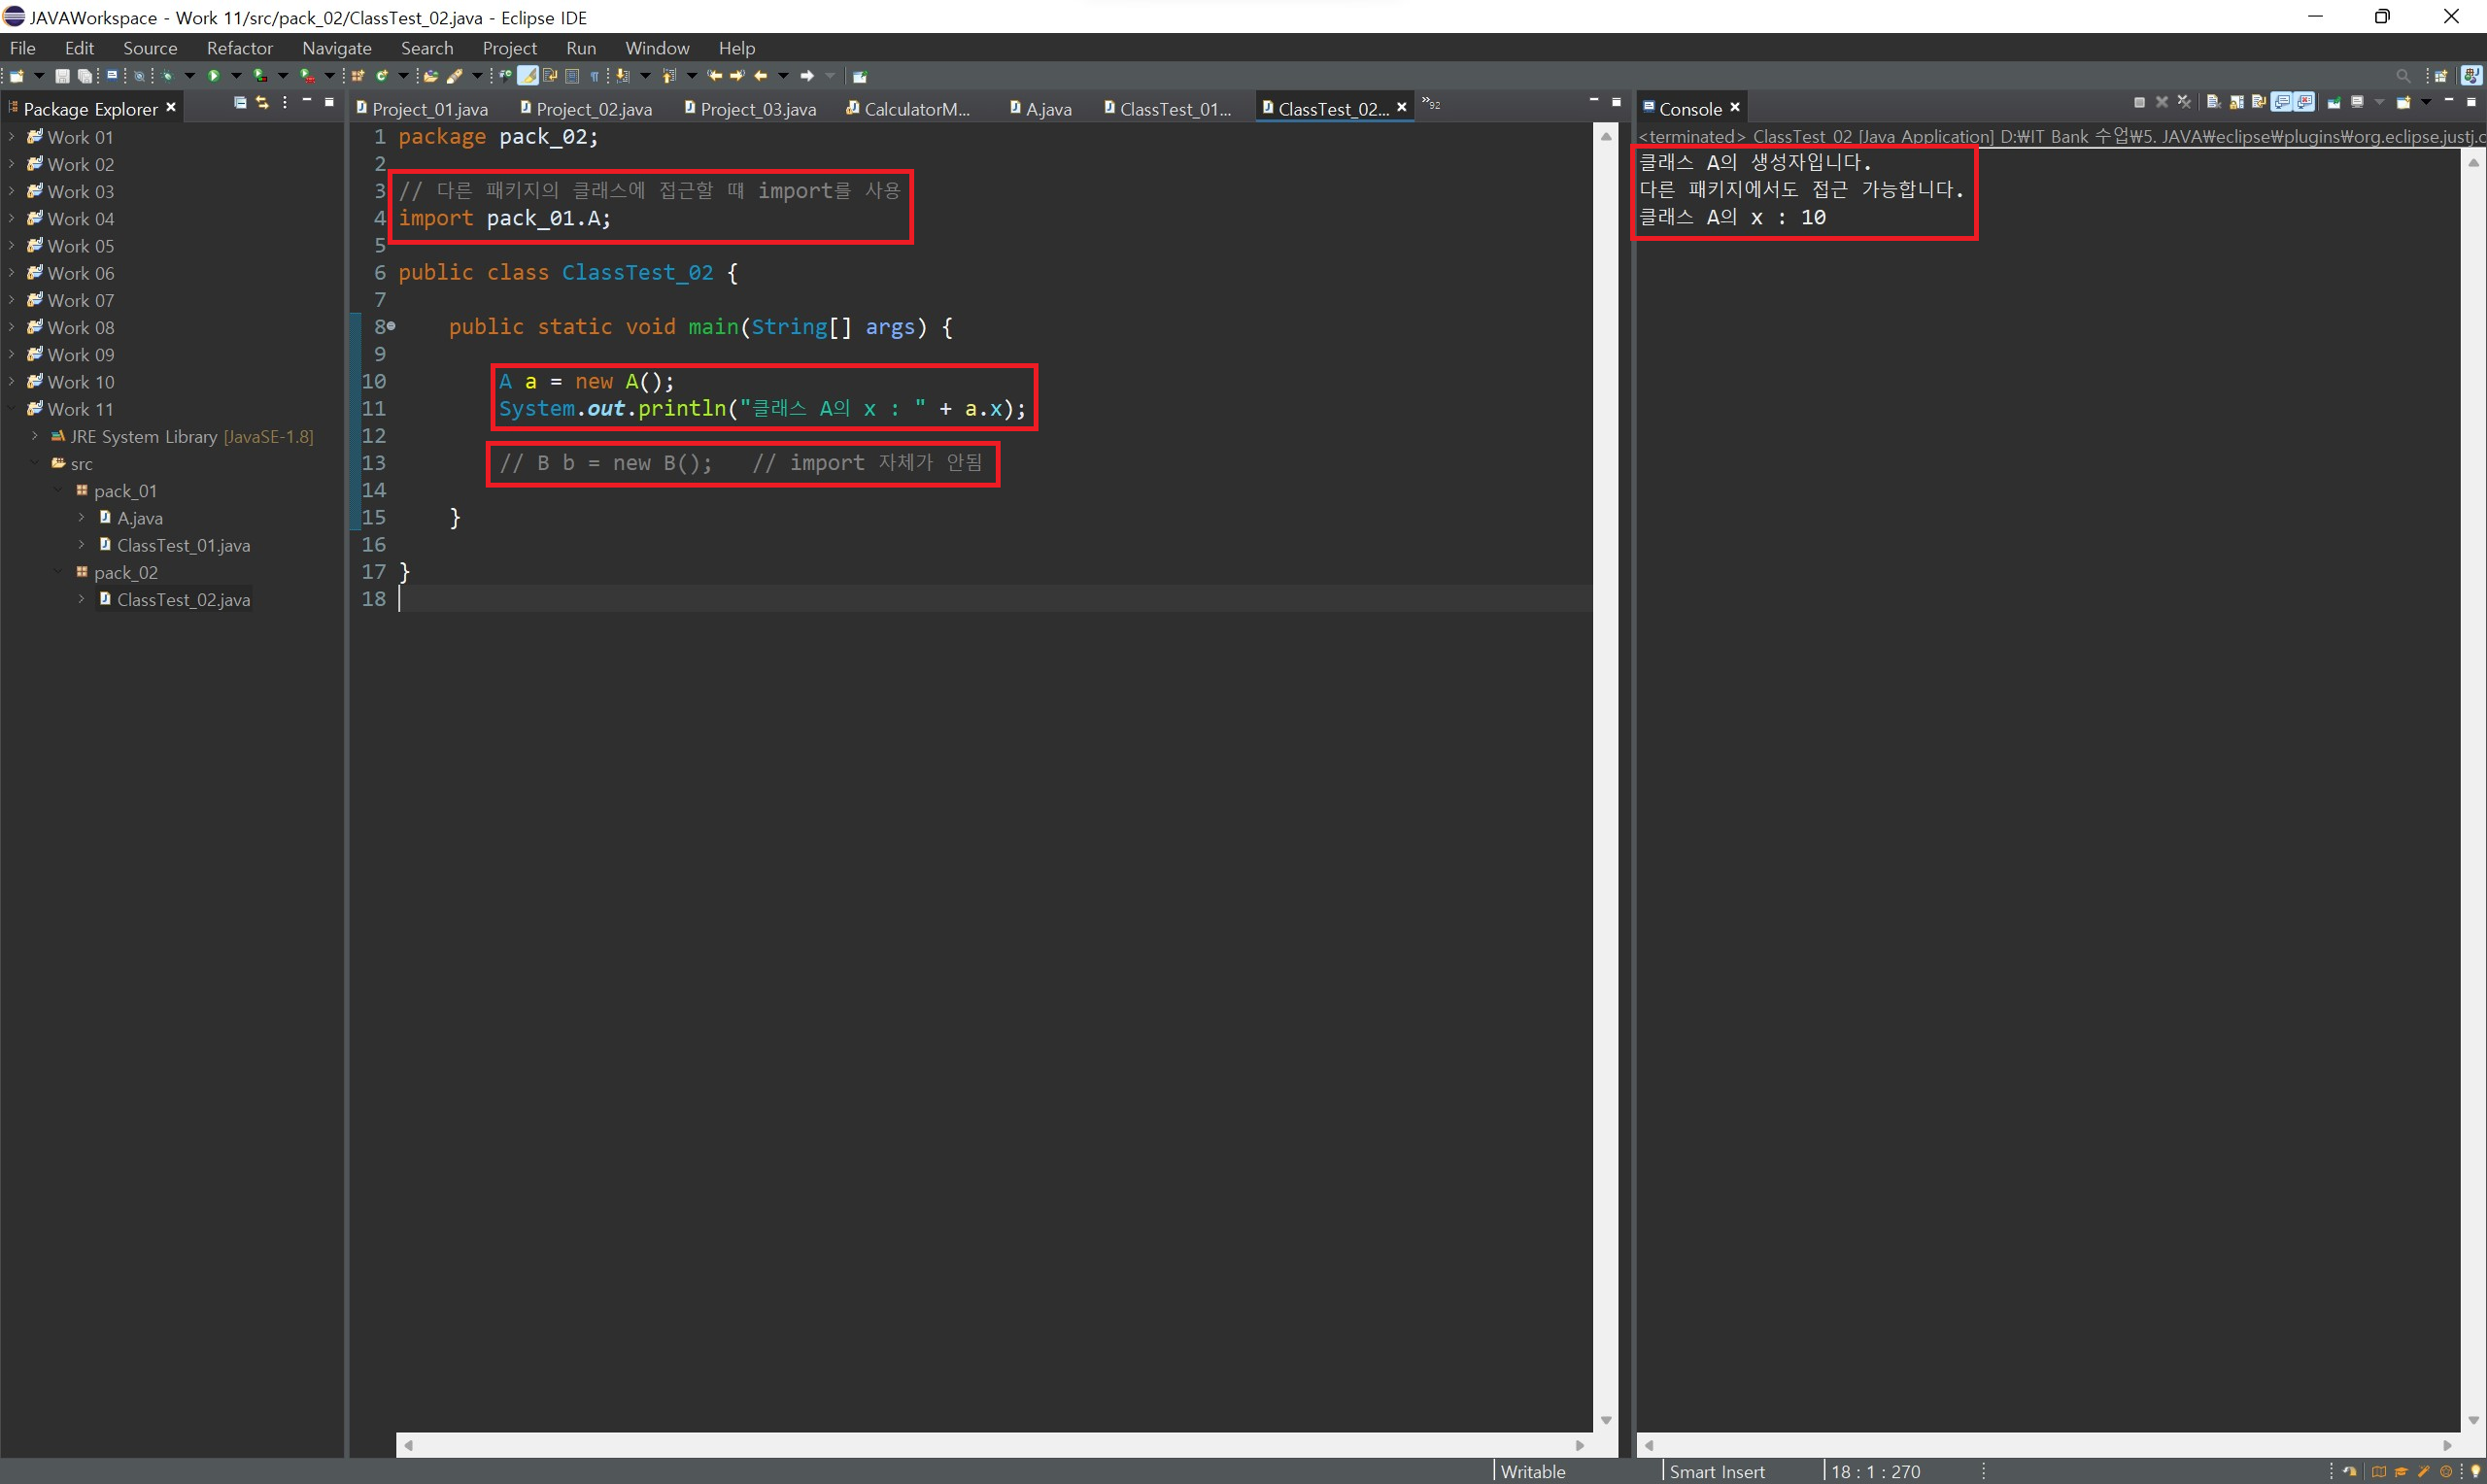
Task: Open the Refactor menu
Action: coord(239,48)
